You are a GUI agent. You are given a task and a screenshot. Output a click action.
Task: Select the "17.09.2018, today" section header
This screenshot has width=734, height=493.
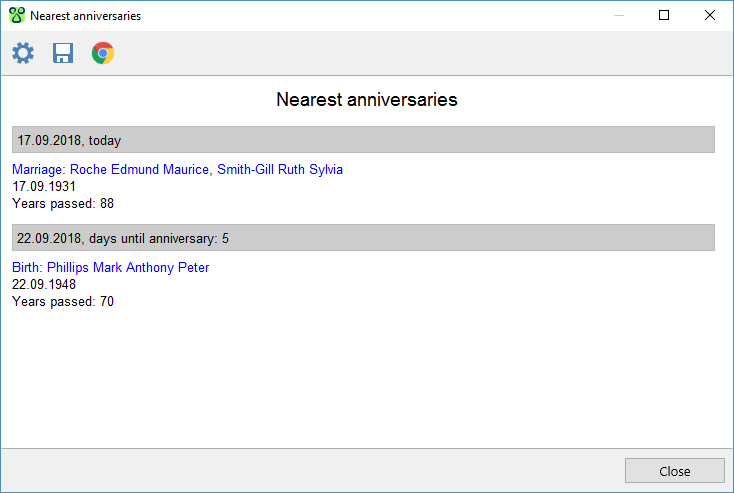(363, 140)
